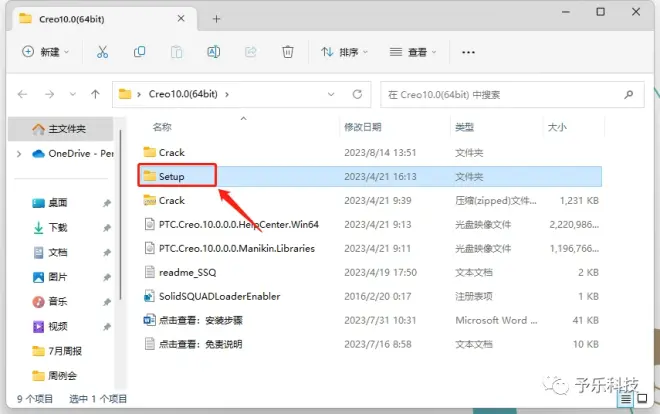The height and width of the screenshot is (414, 660).
Task: Click the Paste clipboard icon
Action: [176, 52]
